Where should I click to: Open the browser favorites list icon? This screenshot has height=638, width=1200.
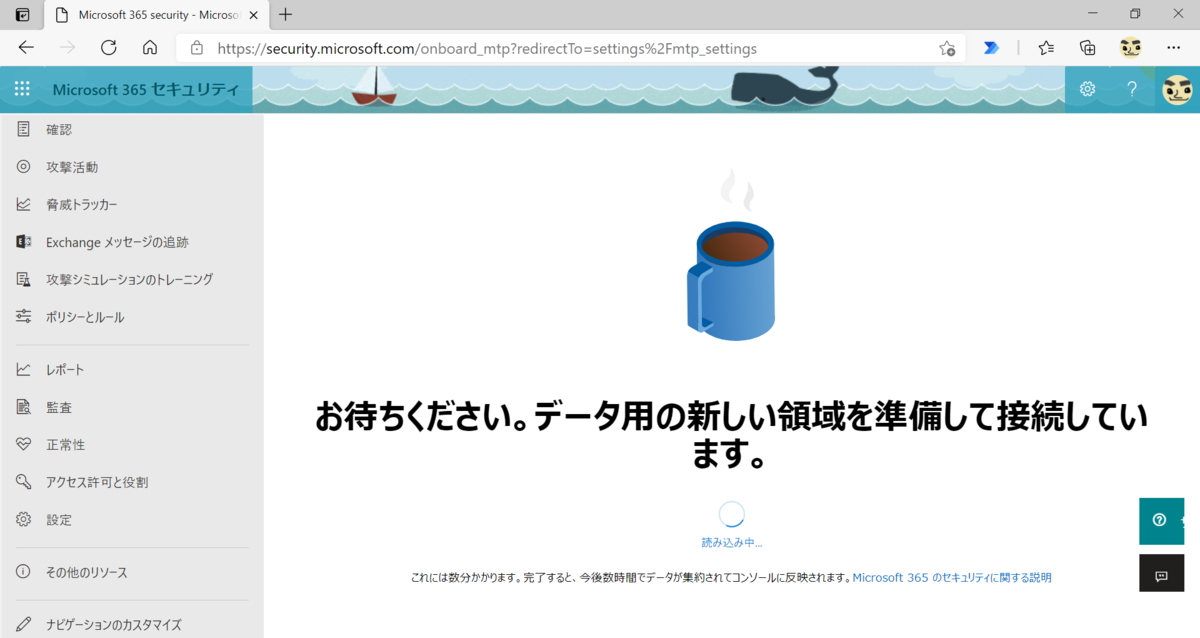click(x=1046, y=48)
